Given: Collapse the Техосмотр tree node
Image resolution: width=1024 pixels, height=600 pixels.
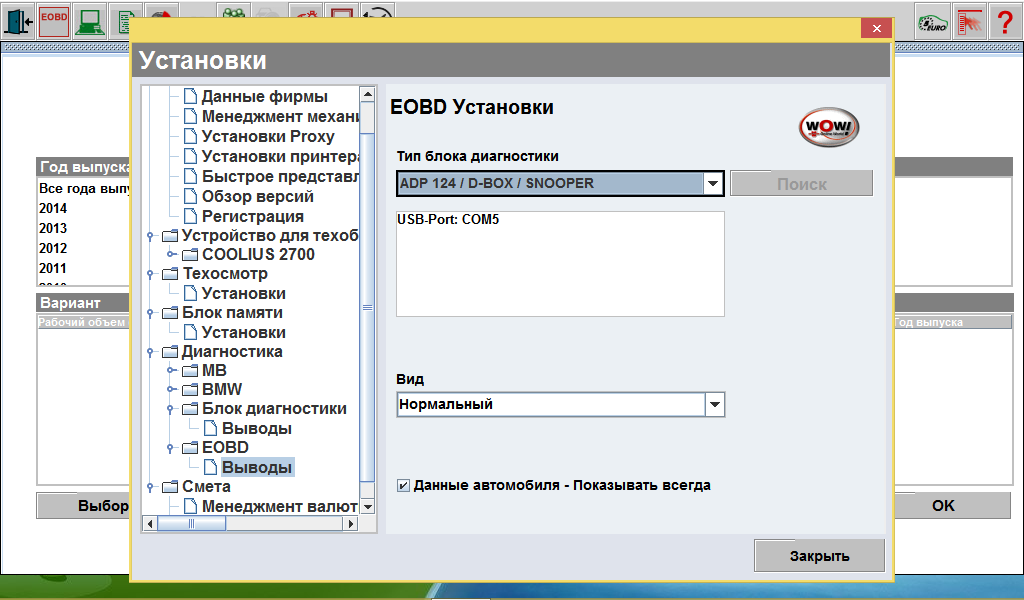Looking at the screenshot, I should pos(150,274).
